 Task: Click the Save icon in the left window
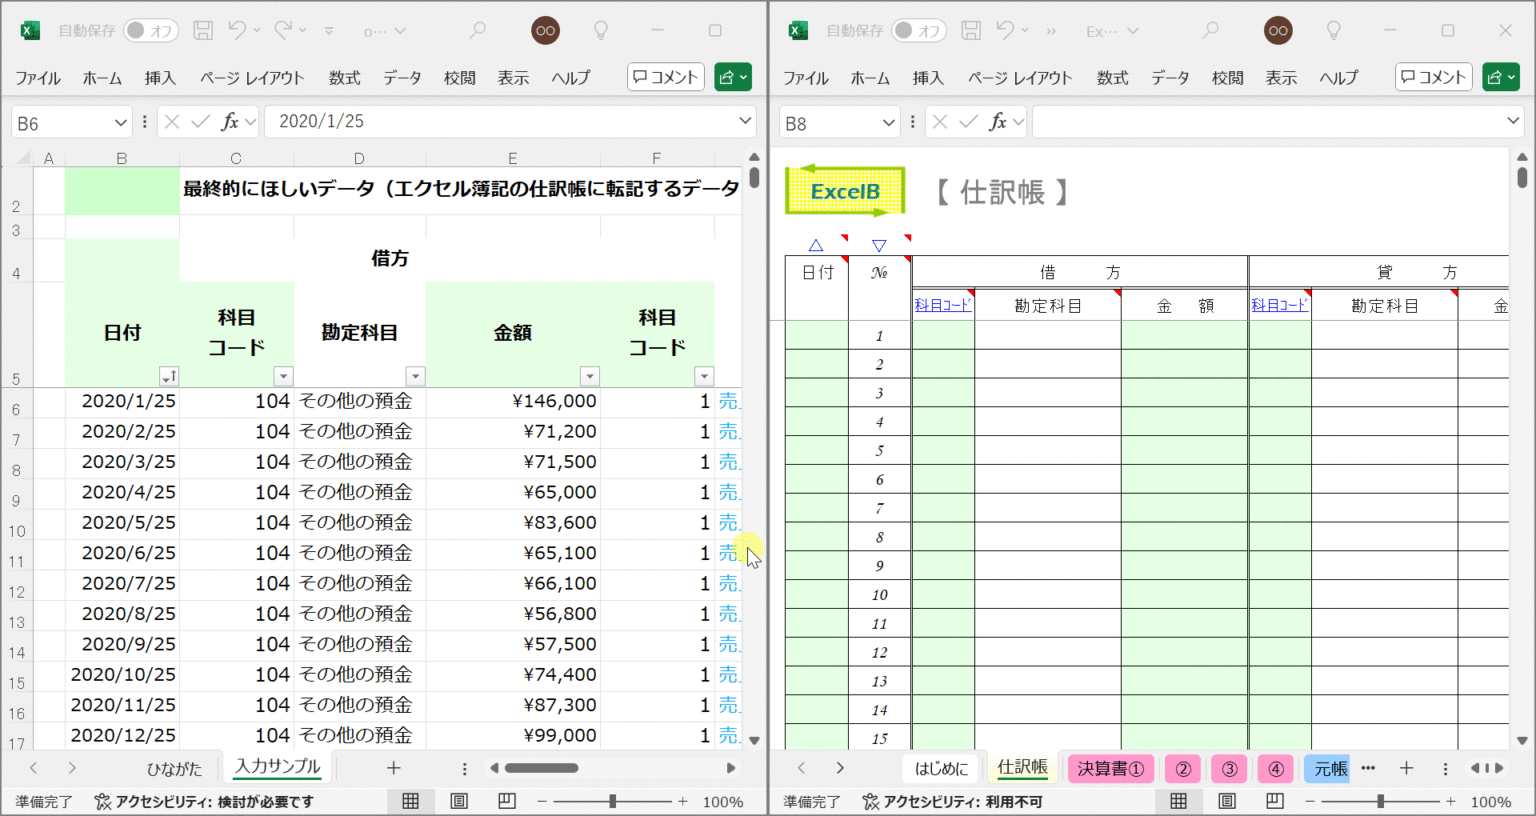tap(203, 30)
